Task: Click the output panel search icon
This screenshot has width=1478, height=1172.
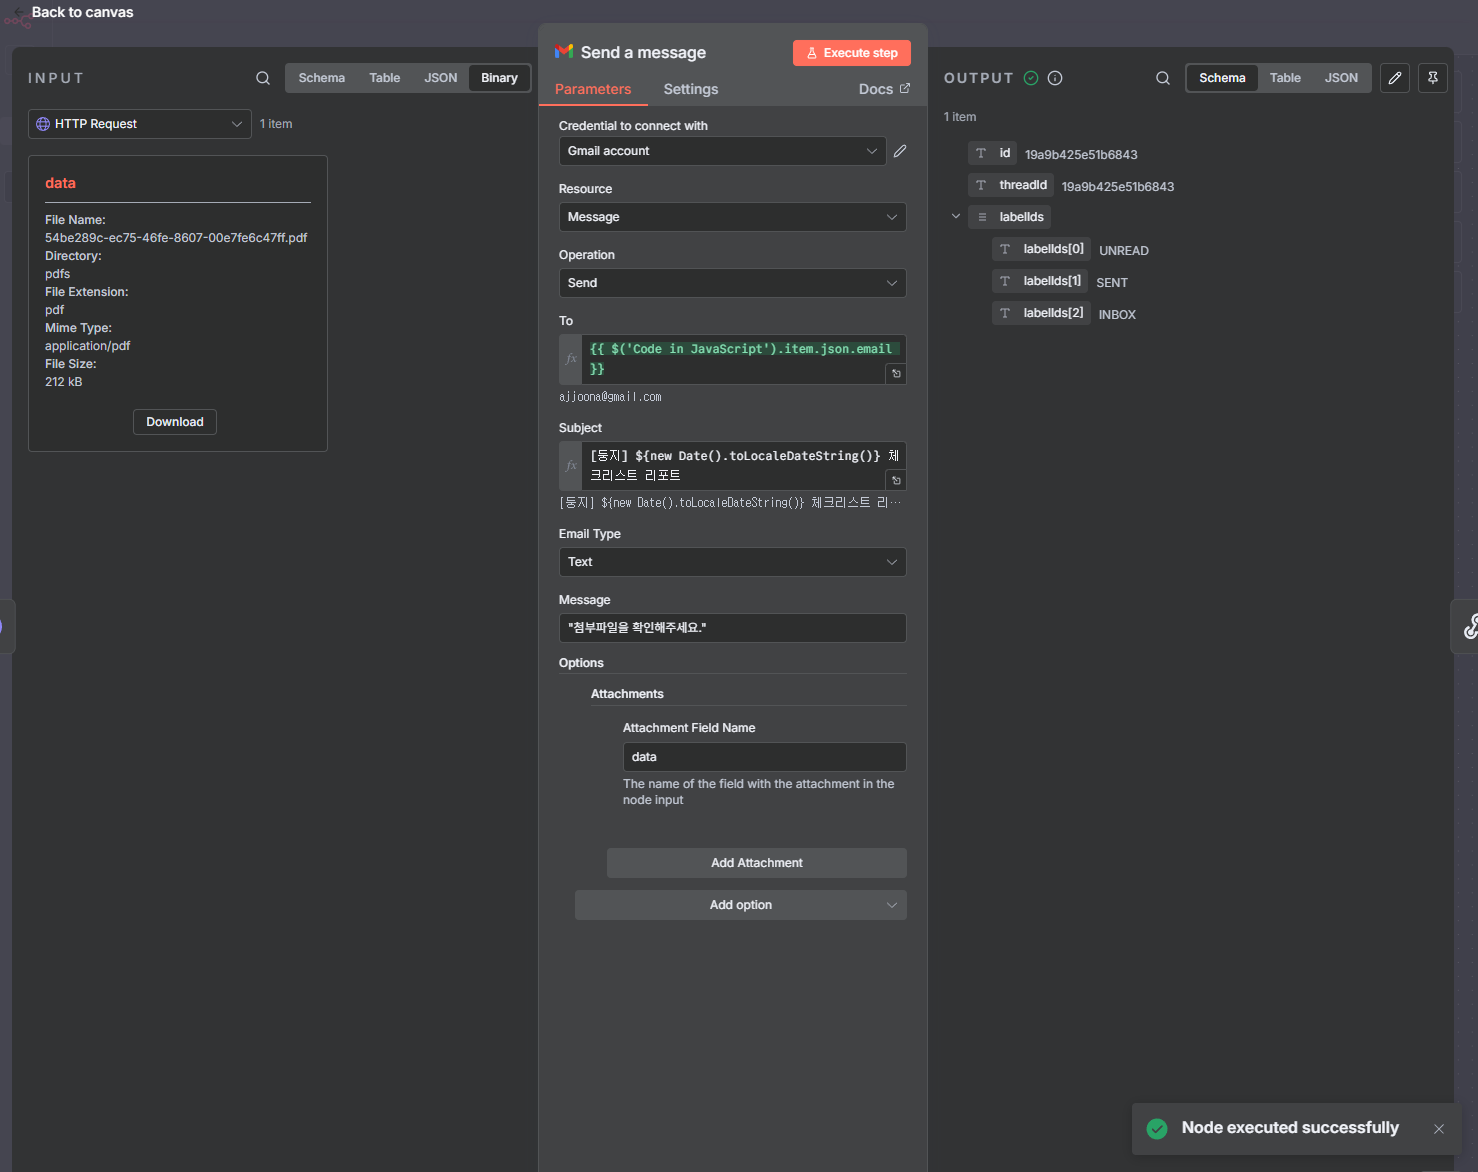Action: 1163,78
